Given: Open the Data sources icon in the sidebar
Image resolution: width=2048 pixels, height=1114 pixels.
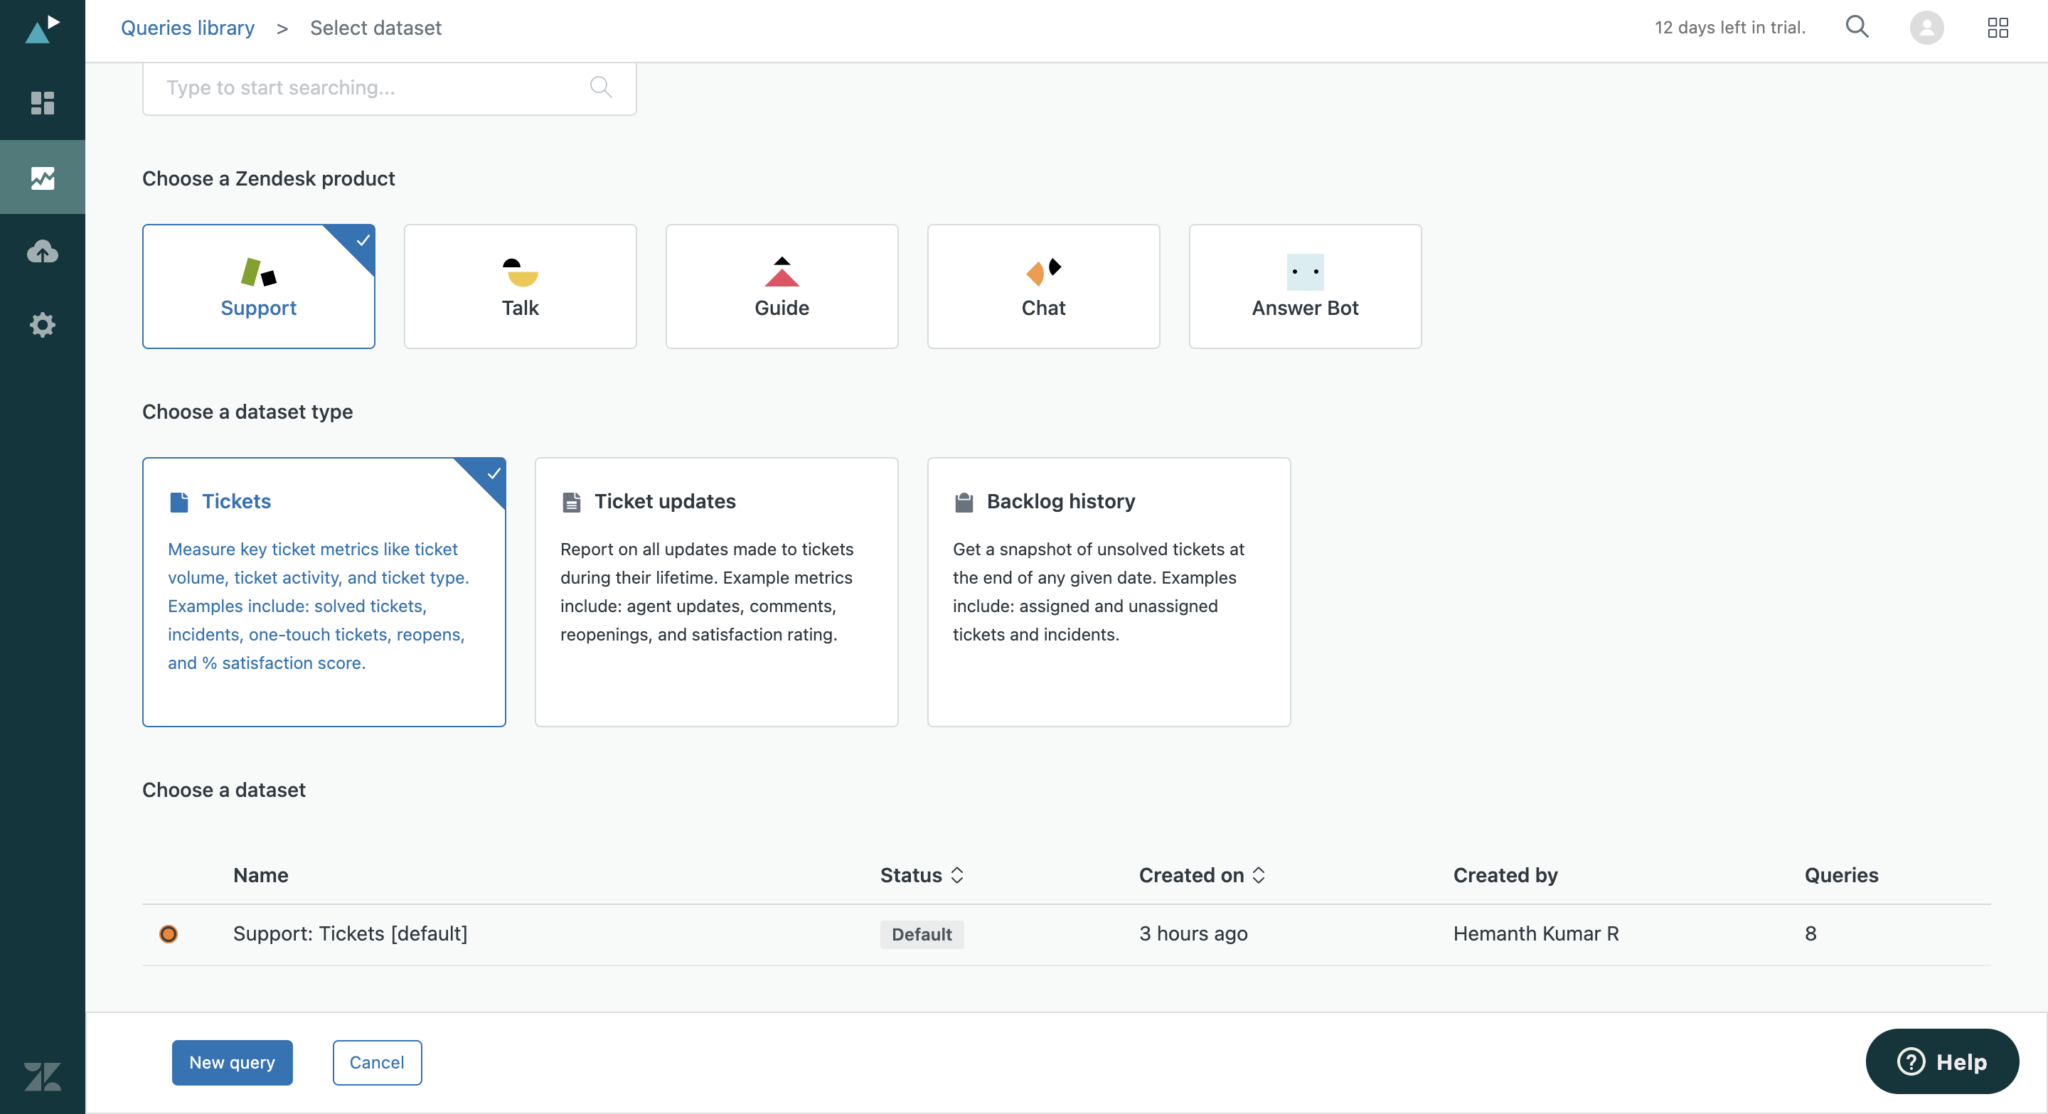Looking at the screenshot, I should pyautogui.click(x=42, y=251).
